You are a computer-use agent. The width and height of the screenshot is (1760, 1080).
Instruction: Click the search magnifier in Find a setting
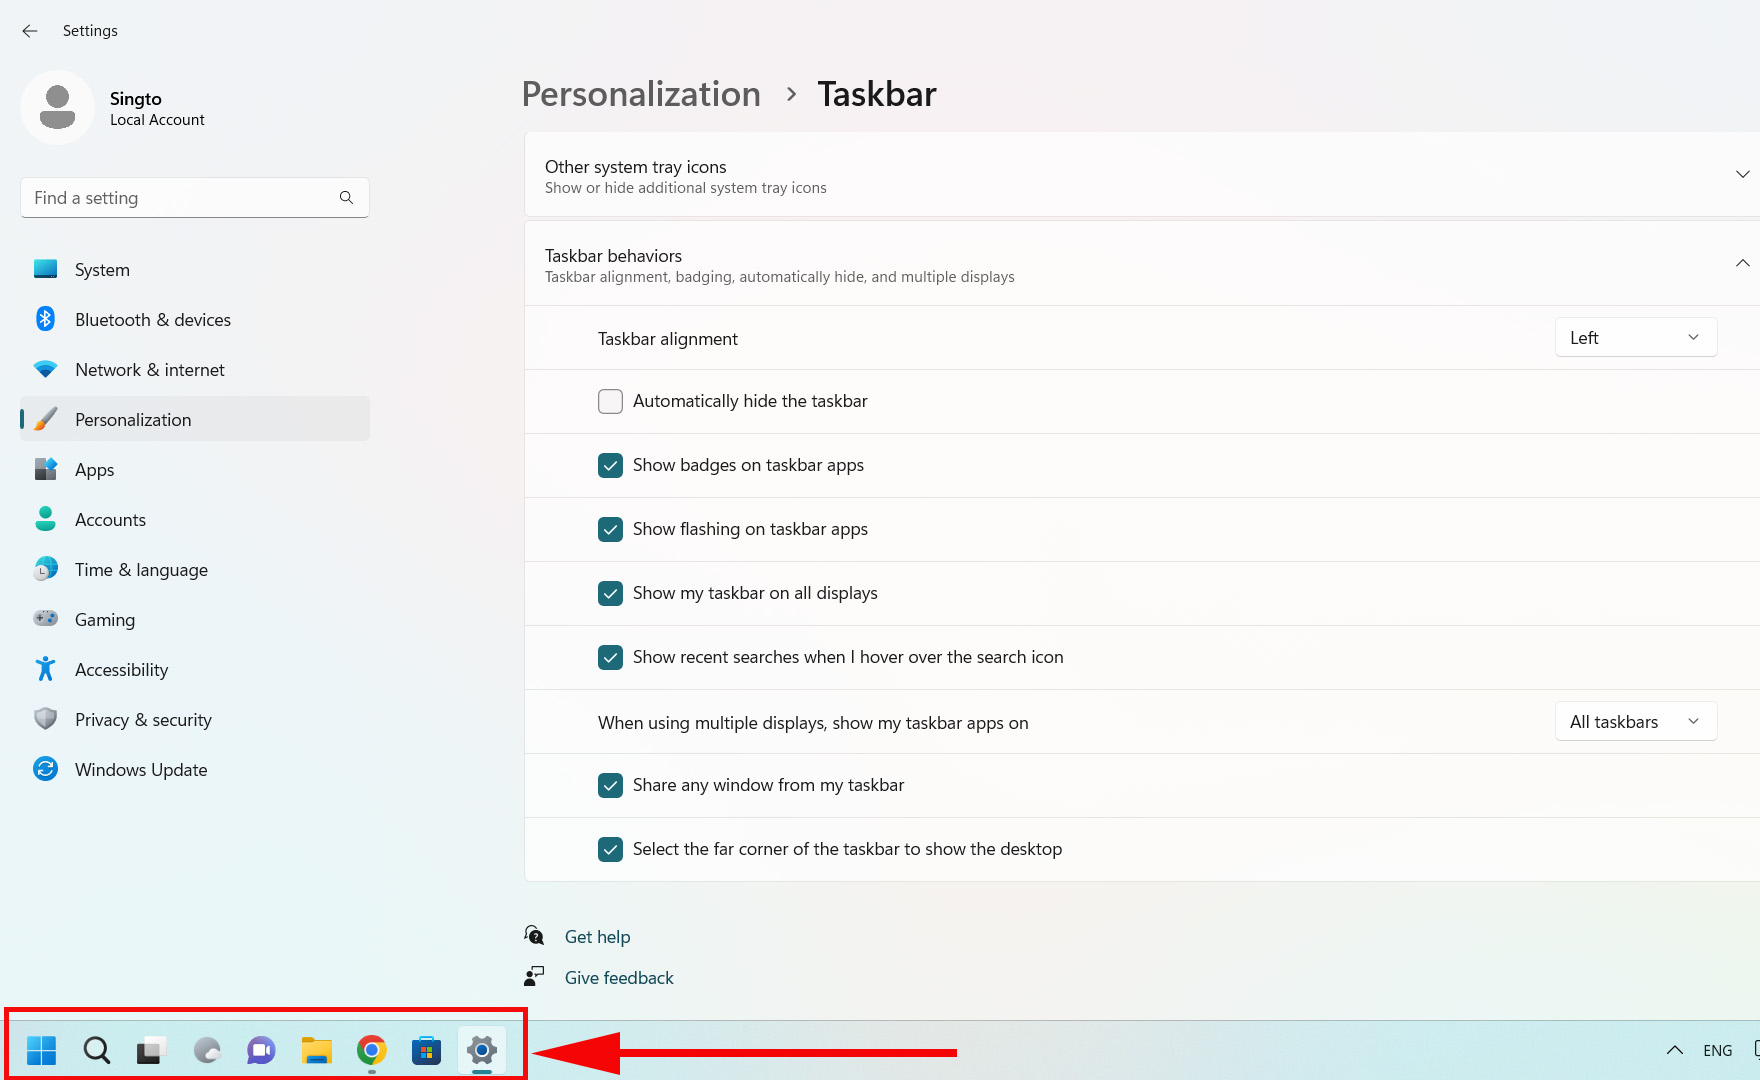[346, 198]
